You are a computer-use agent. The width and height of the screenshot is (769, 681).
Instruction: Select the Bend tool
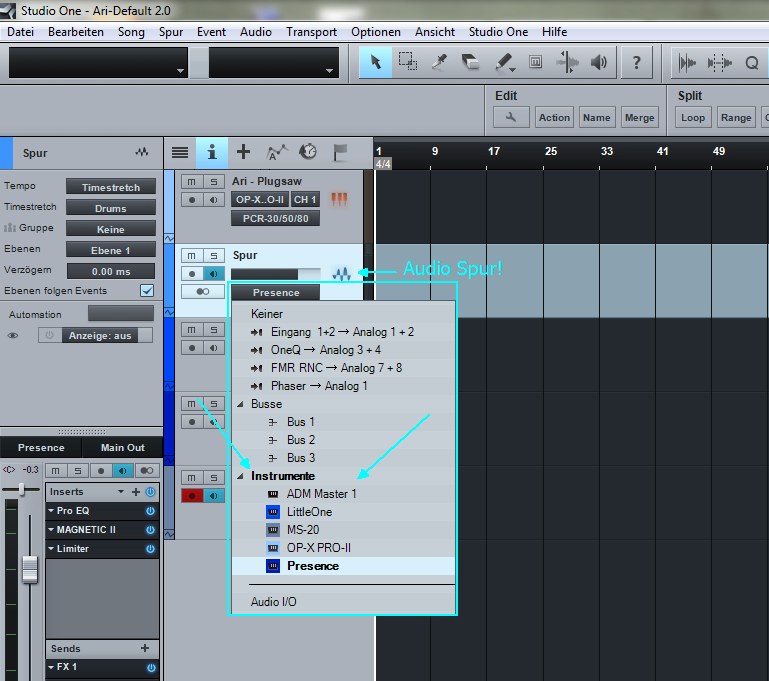tap(567, 62)
